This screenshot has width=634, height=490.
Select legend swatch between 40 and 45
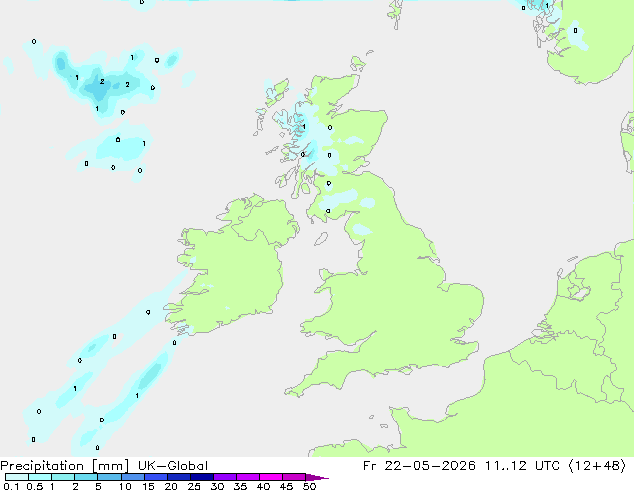pos(271,477)
